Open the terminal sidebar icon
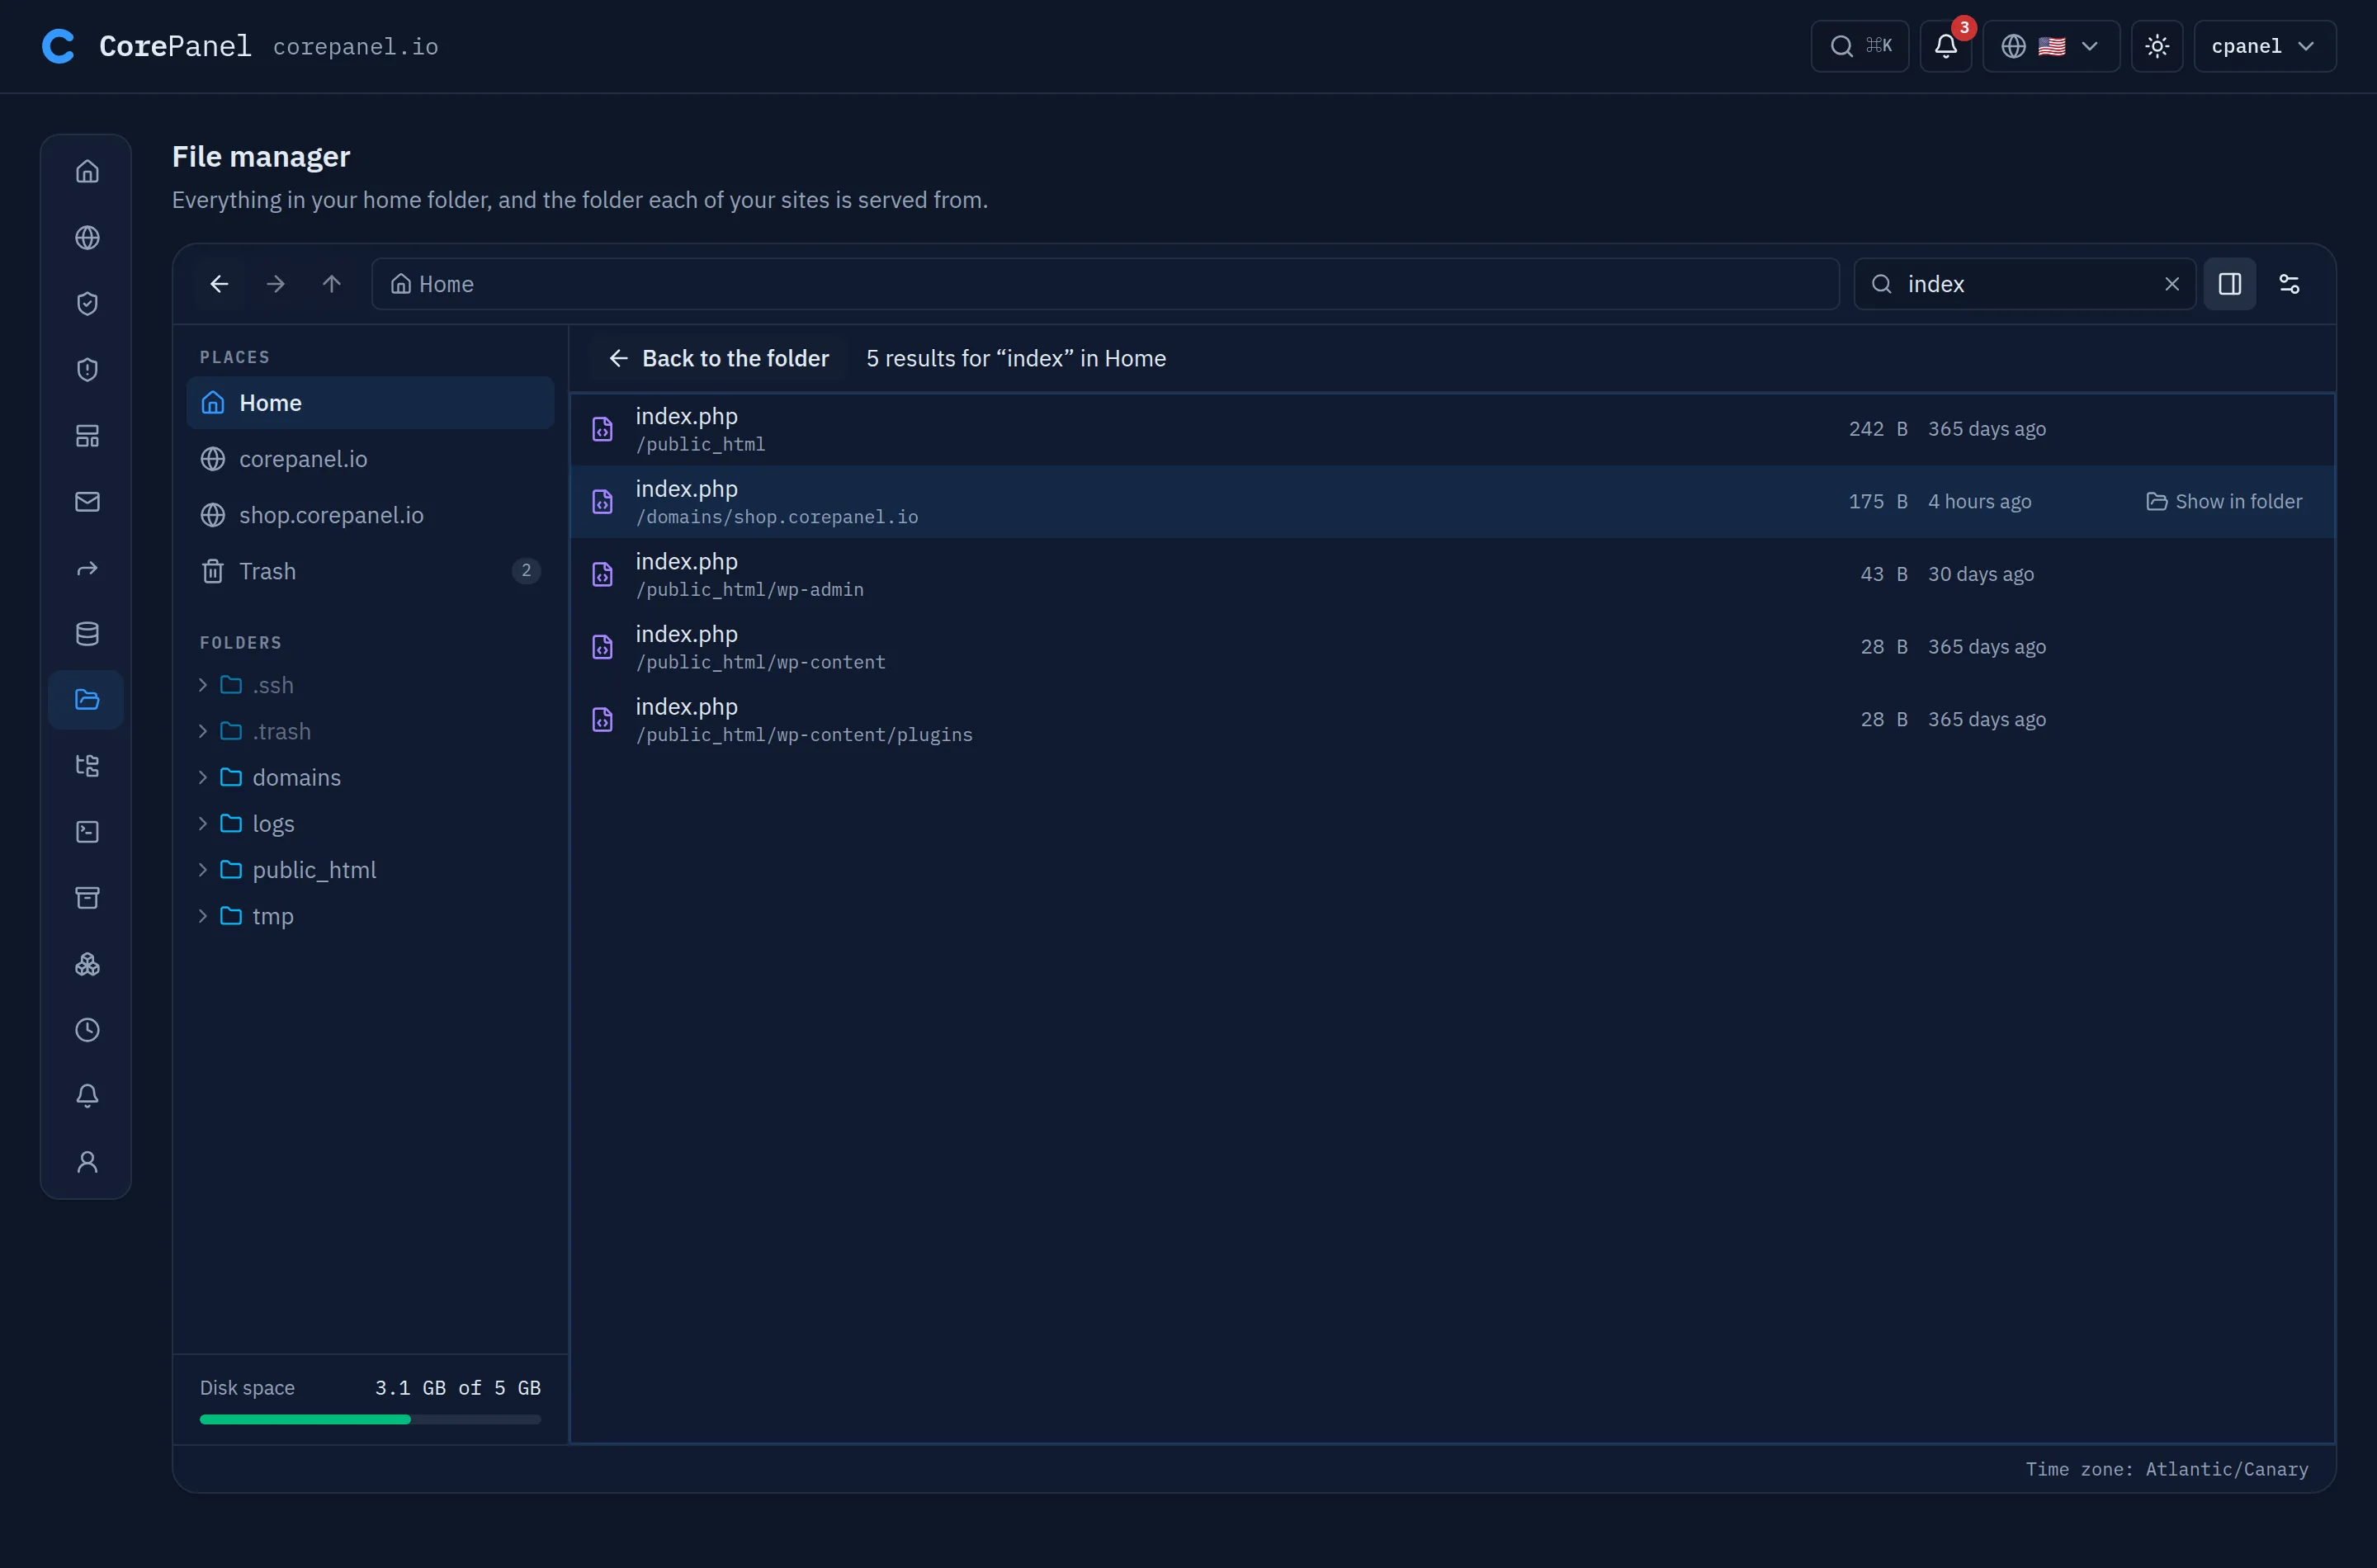Image resolution: width=2377 pixels, height=1568 pixels. 87,831
